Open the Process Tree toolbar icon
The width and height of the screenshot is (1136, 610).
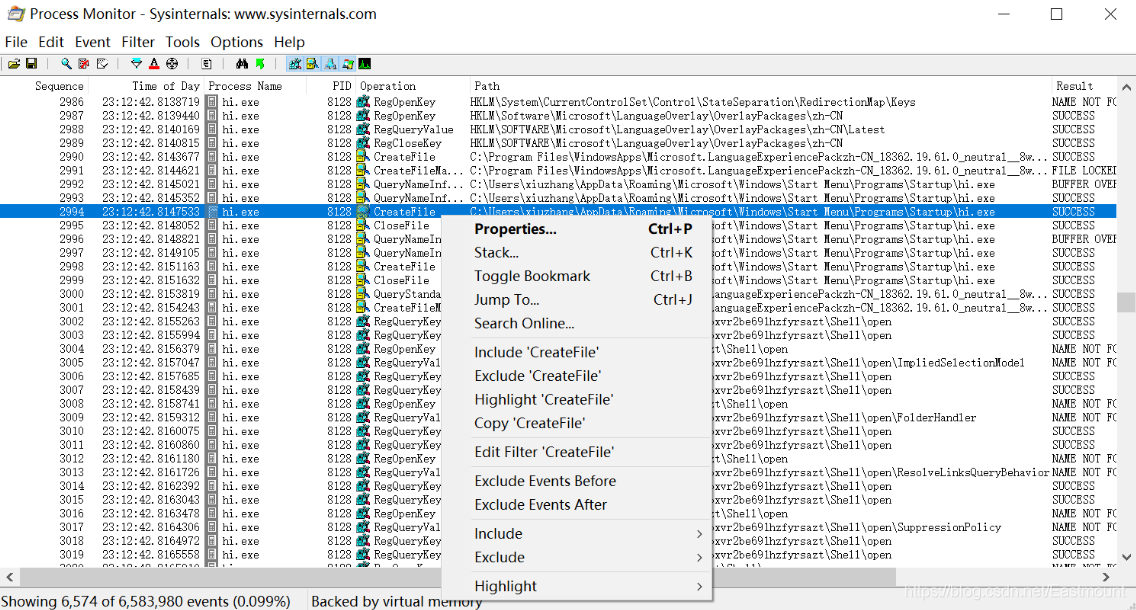[207, 64]
